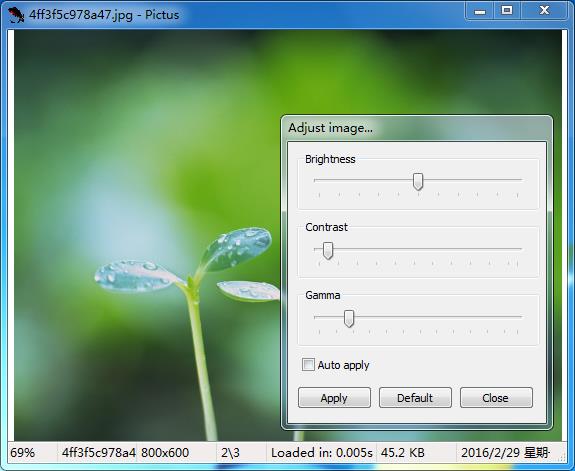
Task: Close the Pictus window with X
Action: click(x=544, y=11)
